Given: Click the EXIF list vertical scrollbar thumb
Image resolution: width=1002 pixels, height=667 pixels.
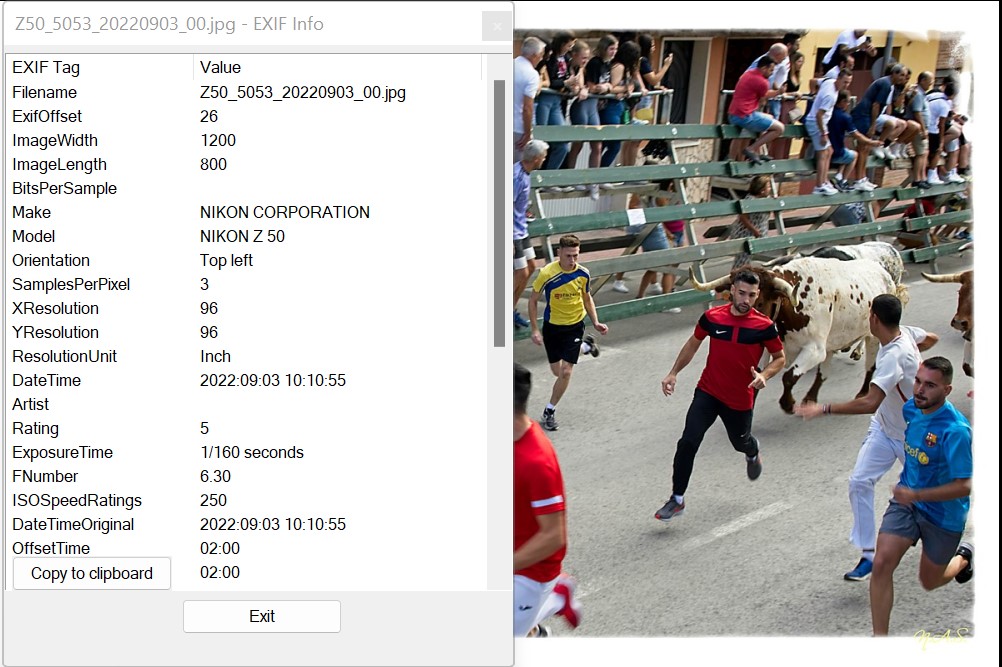Looking at the screenshot, I should click(500, 213).
